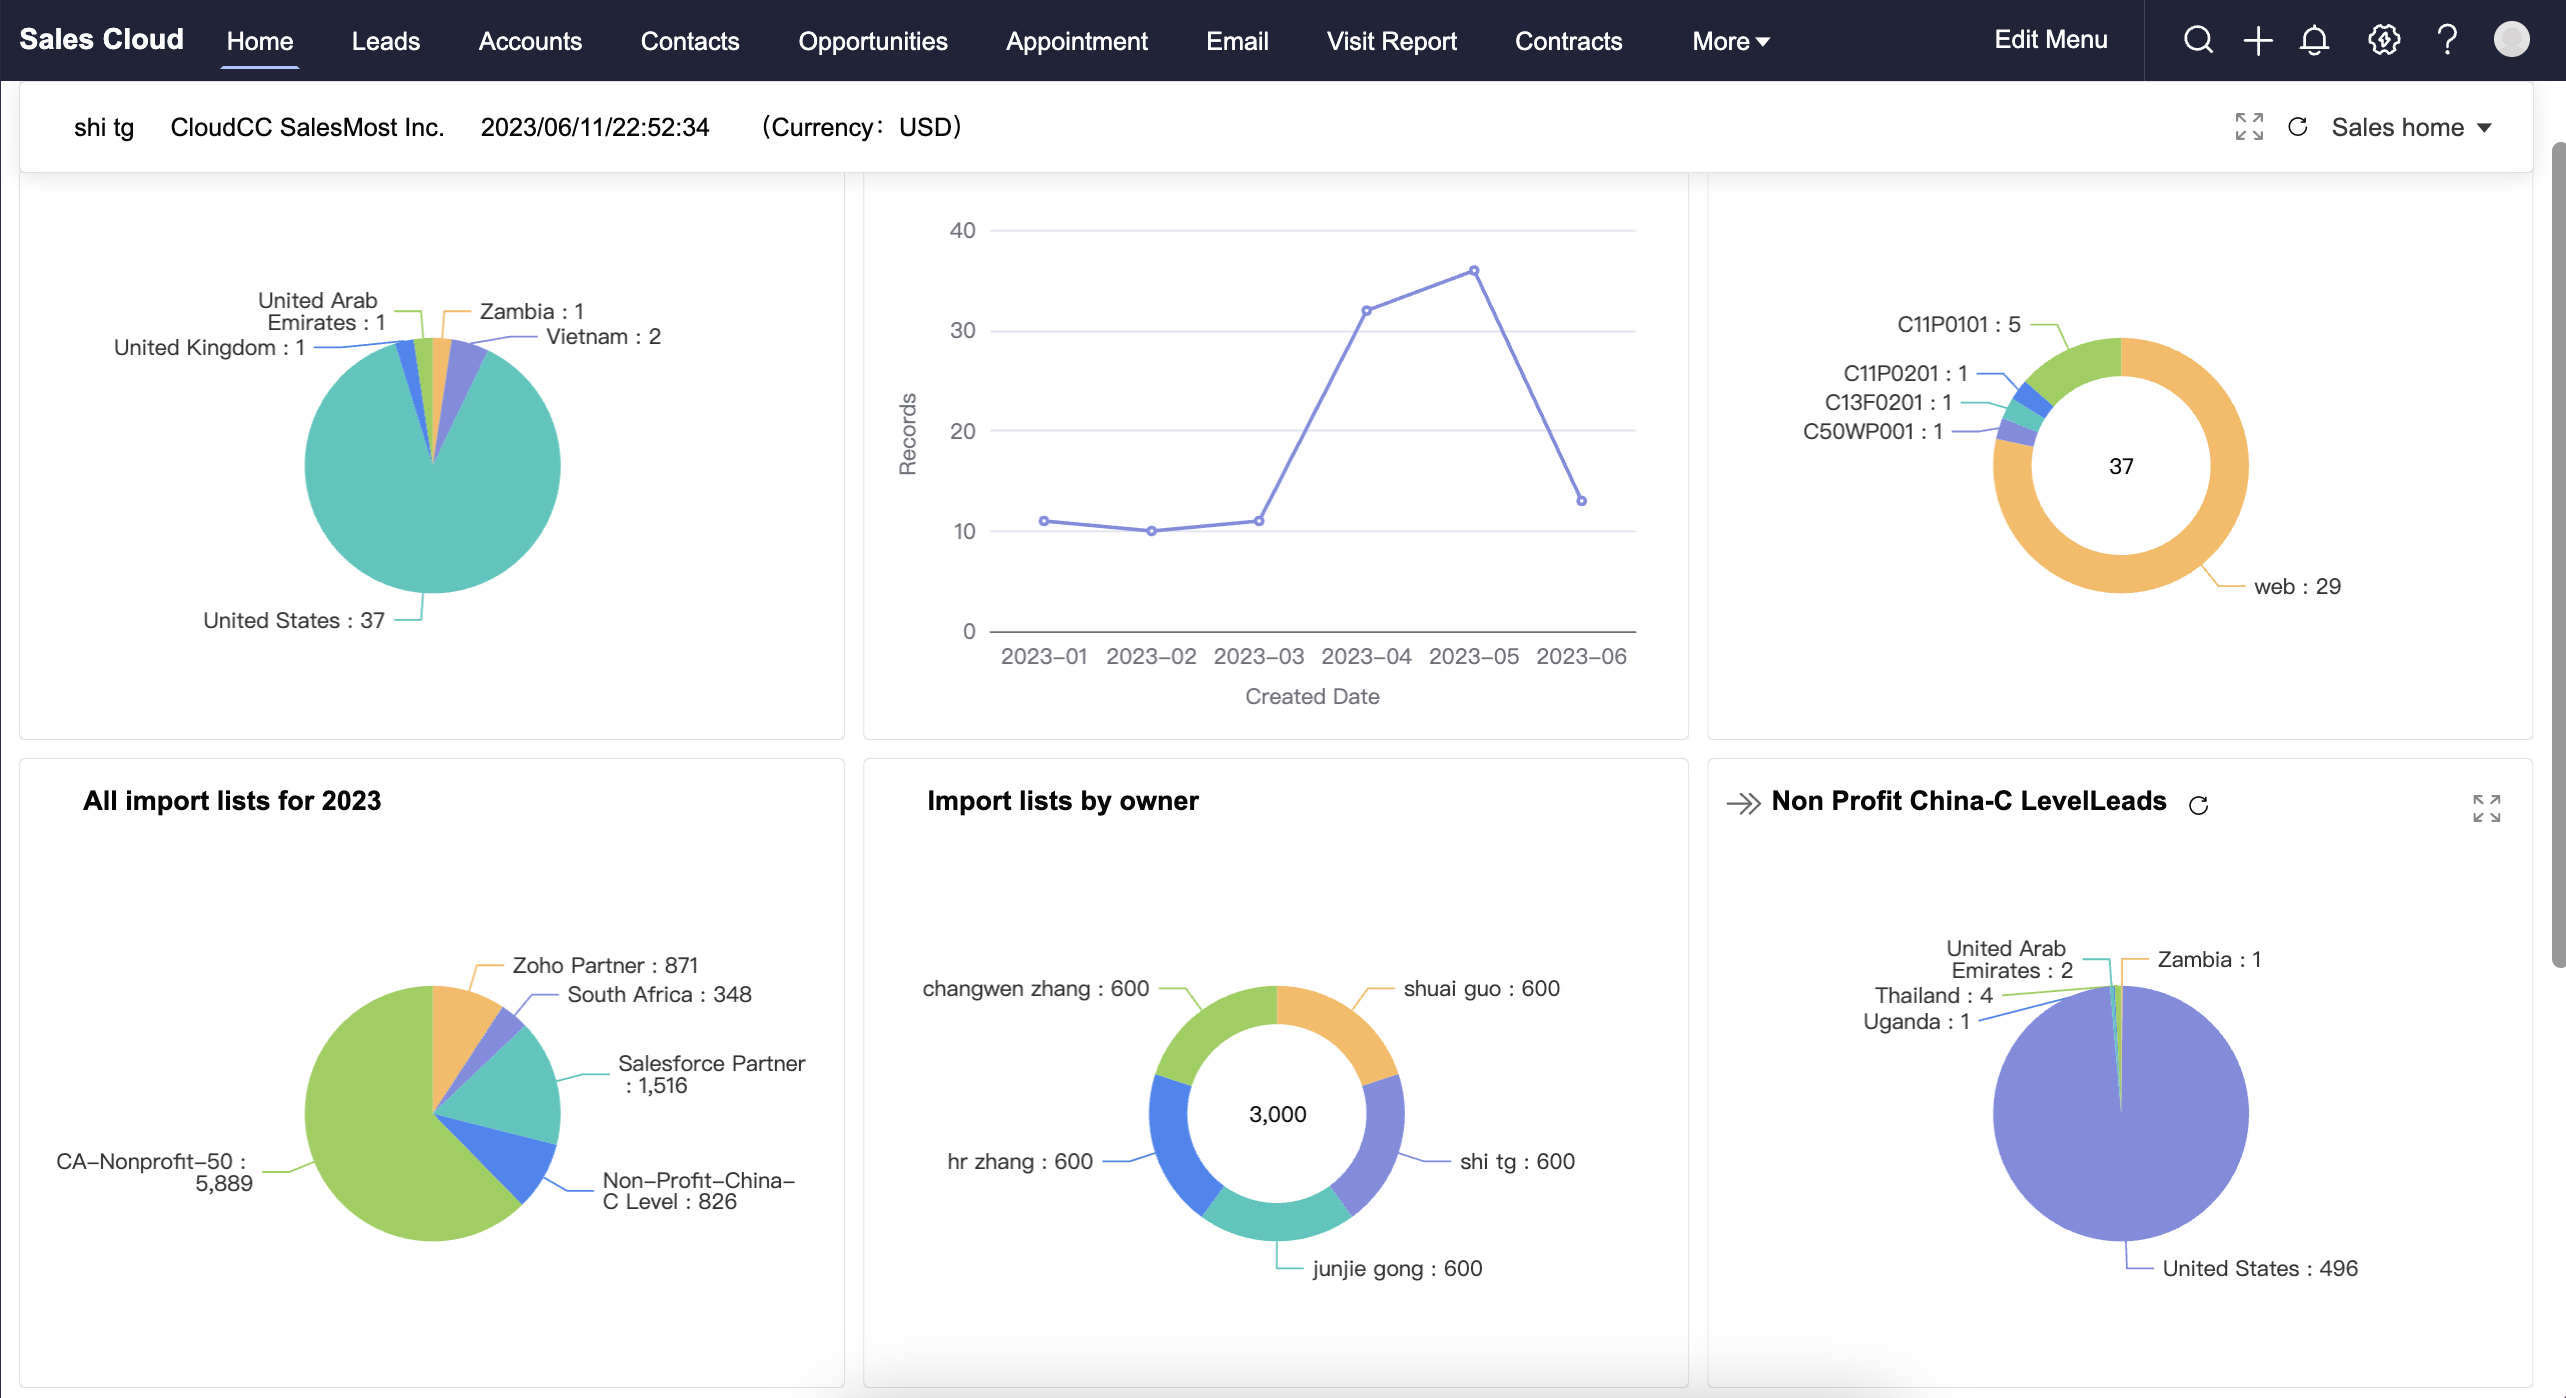This screenshot has height=1398, width=2566.
Task: Click the plus quick-create icon
Action: coord(2257,41)
